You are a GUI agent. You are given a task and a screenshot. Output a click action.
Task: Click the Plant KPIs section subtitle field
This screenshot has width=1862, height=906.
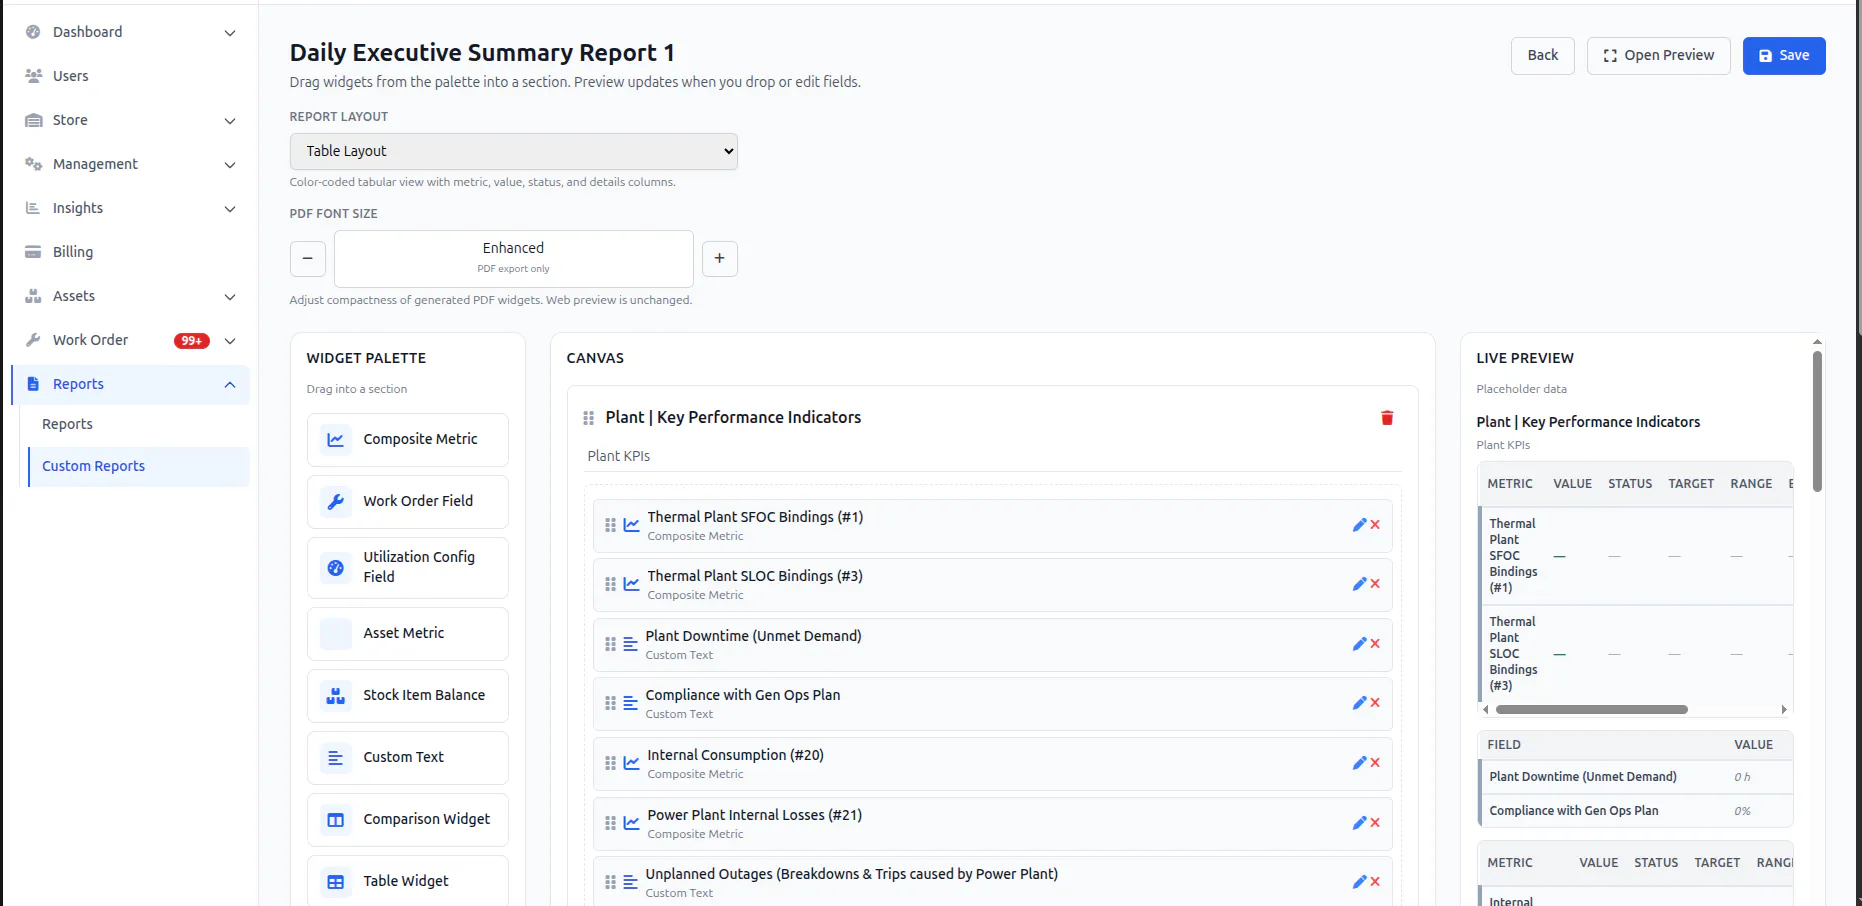pos(993,456)
